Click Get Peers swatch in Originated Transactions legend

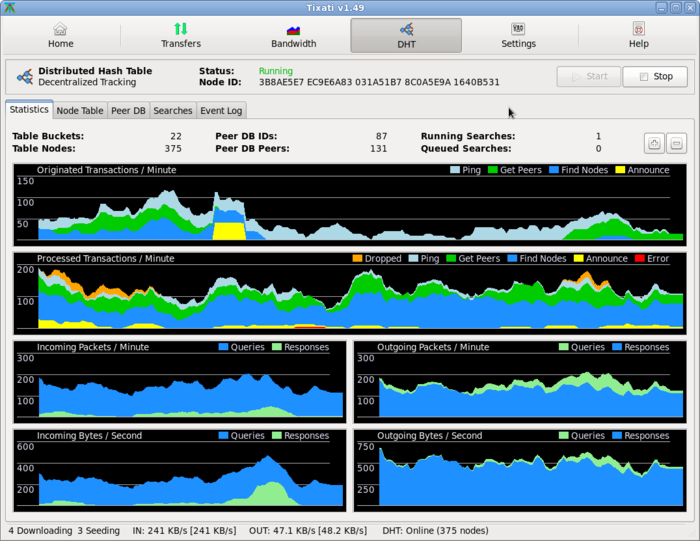pyautogui.click(x=492, y=170)
